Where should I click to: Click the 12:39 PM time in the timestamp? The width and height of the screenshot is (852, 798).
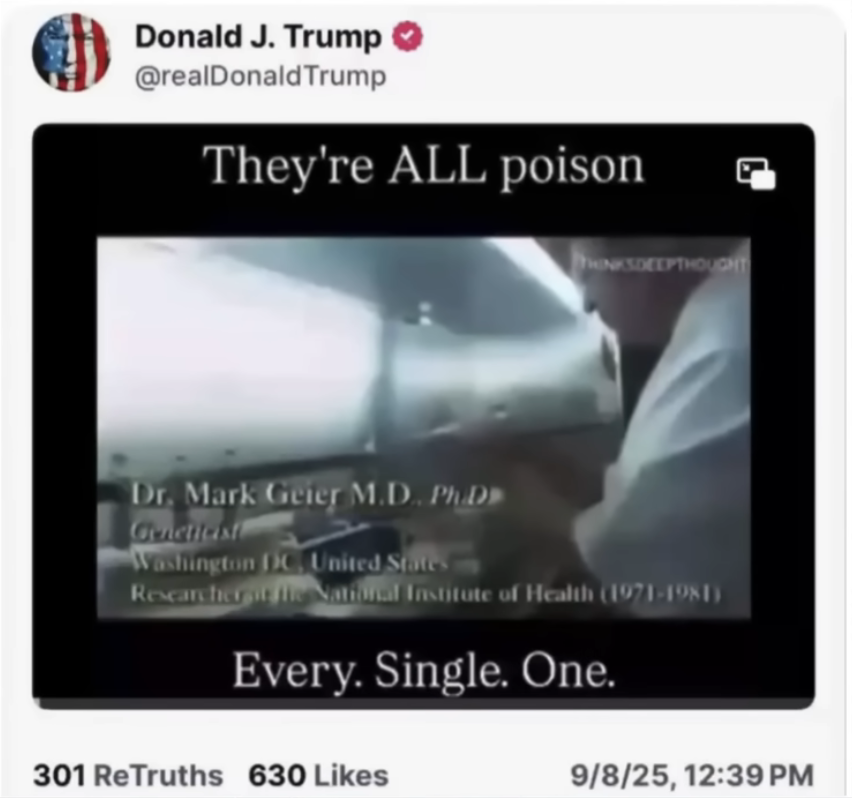point(750,775)
